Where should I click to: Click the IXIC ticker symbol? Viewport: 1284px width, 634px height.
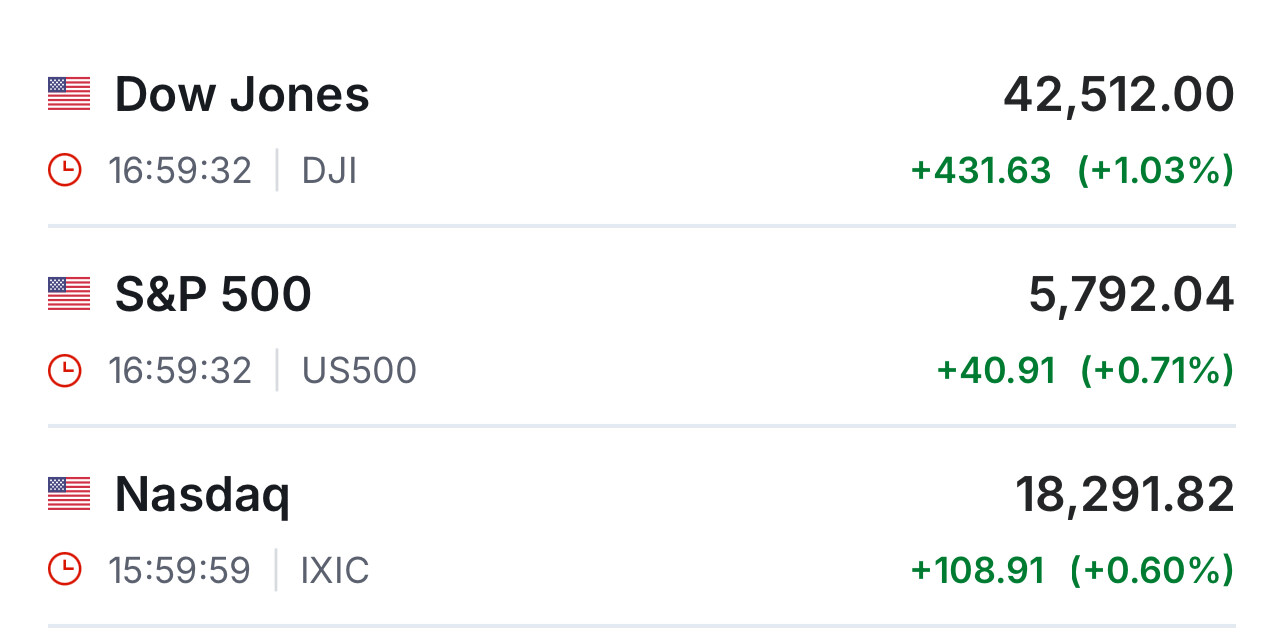pos(335,571)
